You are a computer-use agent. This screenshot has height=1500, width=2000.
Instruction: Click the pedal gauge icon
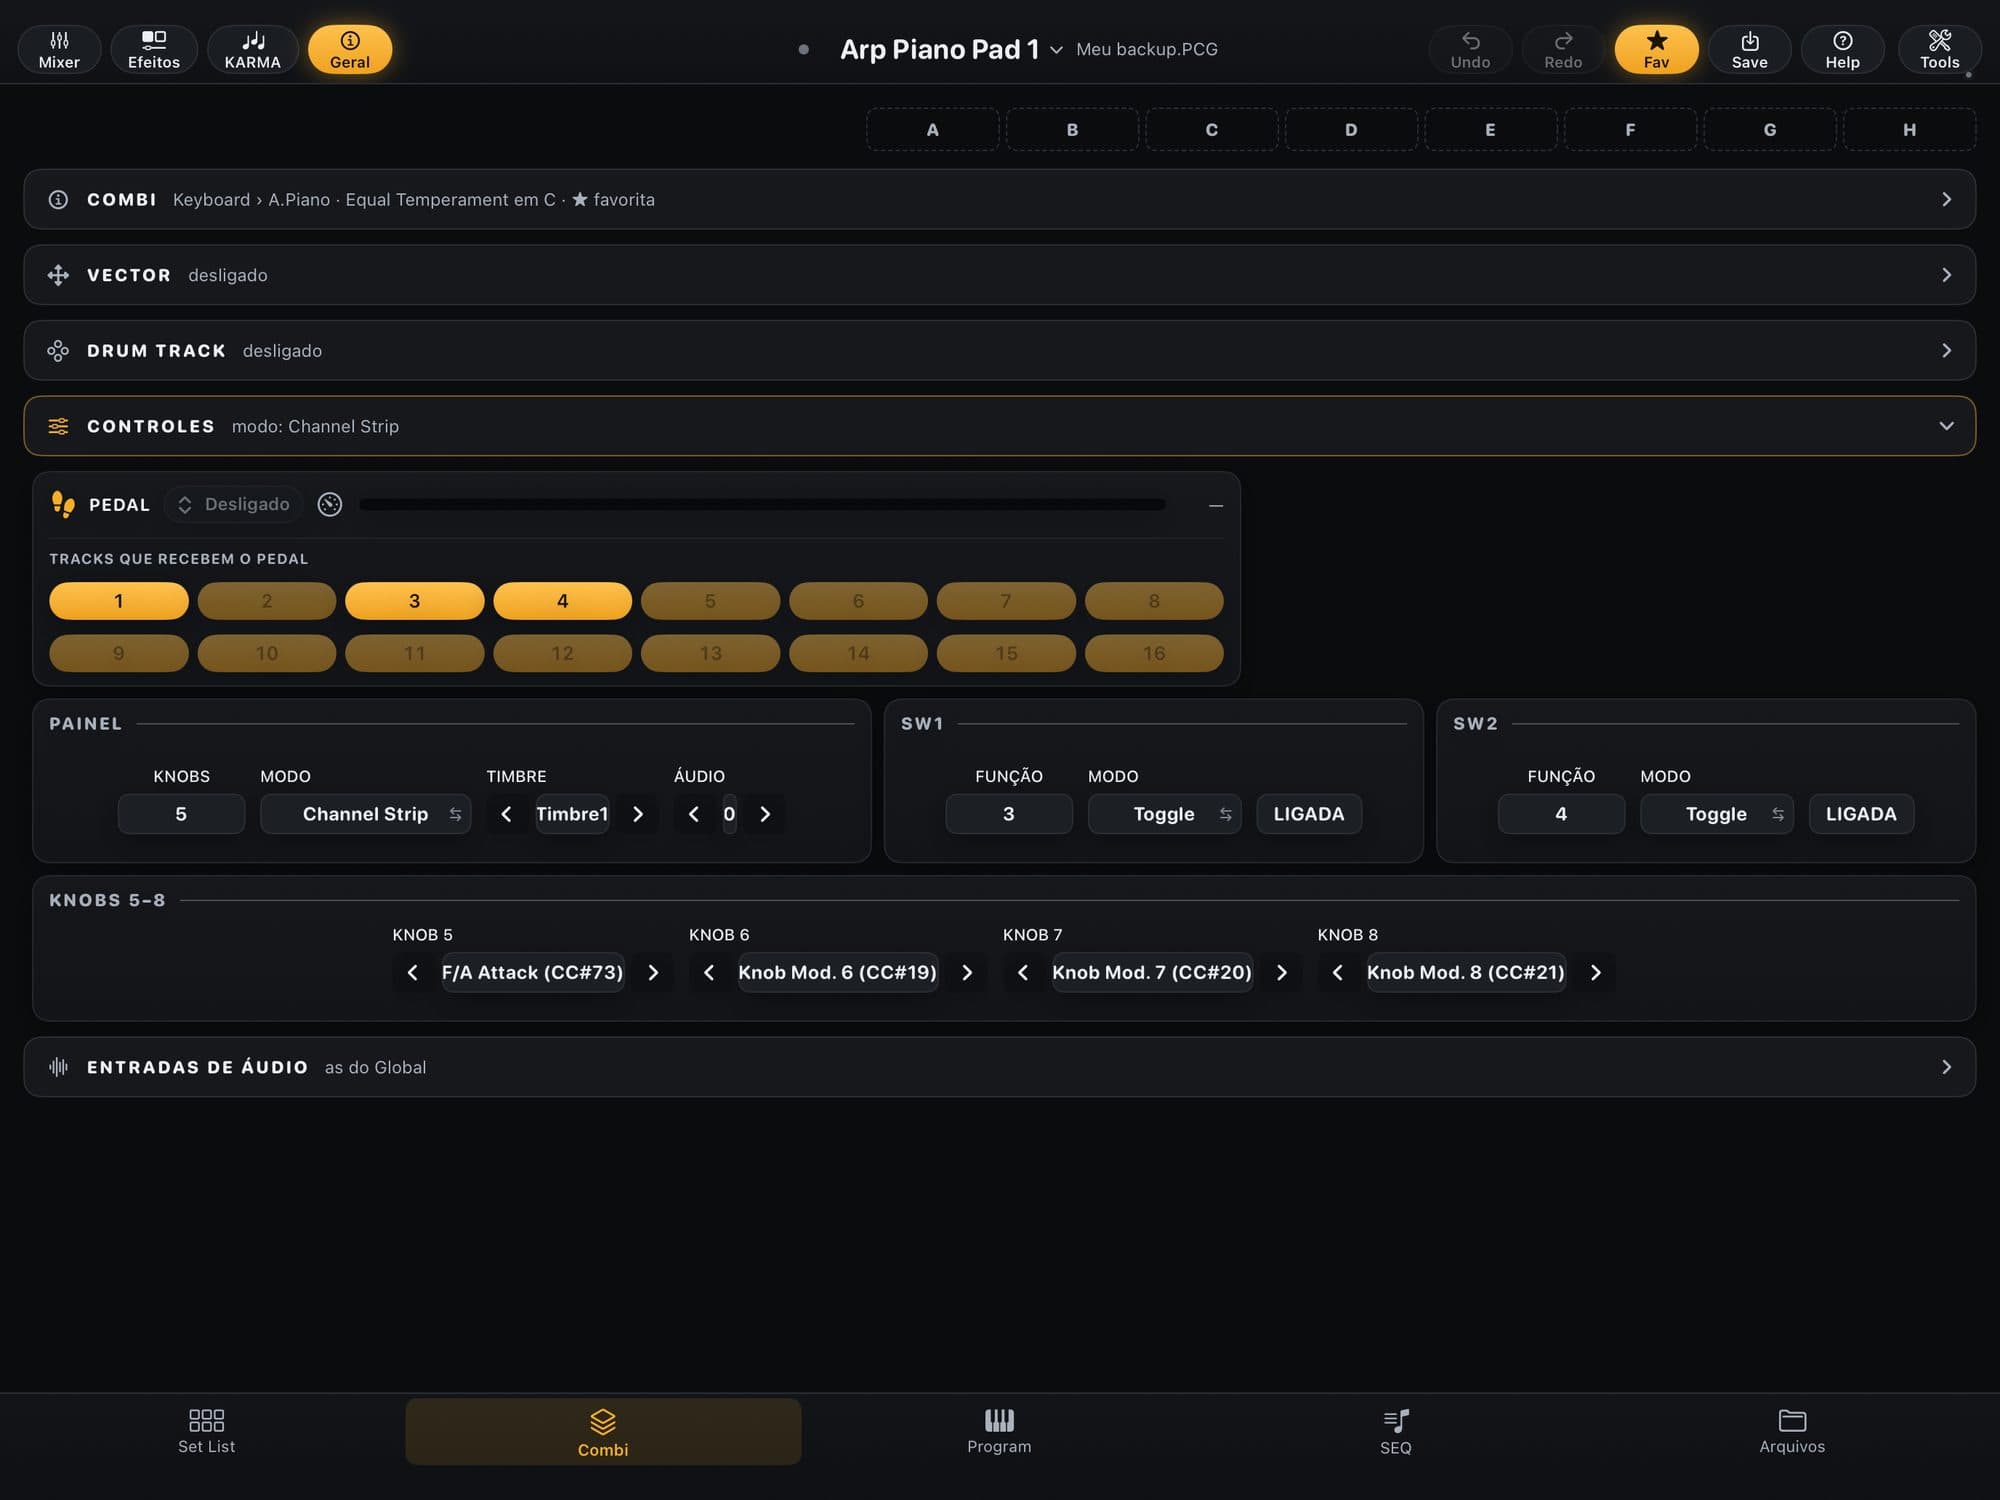coord(330,505)
